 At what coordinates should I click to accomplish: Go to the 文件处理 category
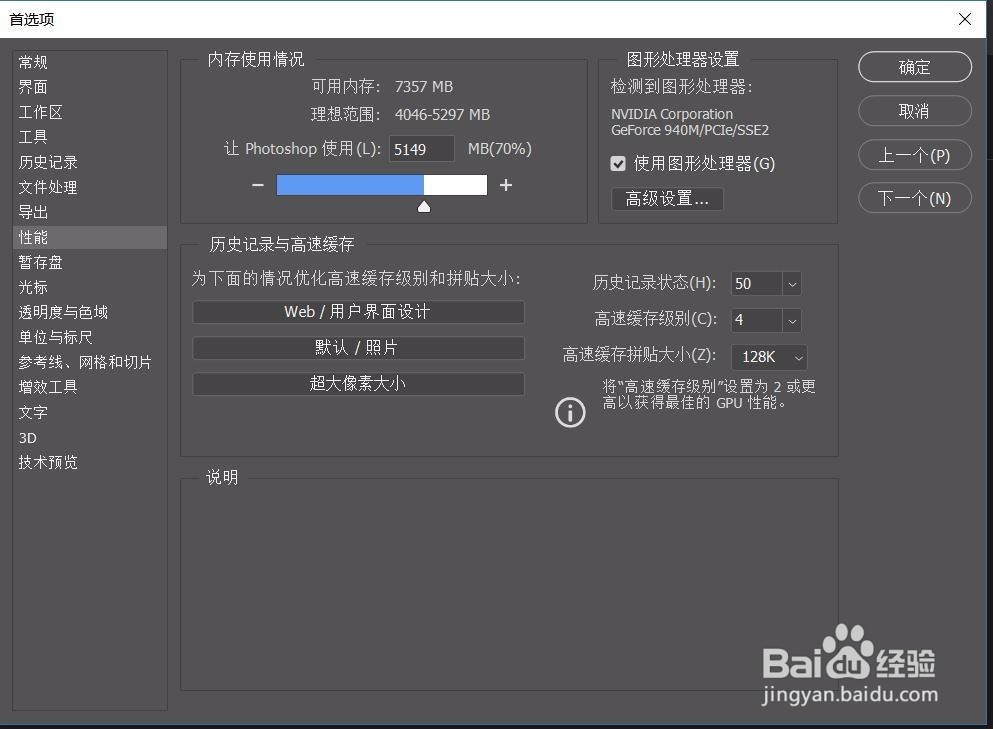coord(90,187)
